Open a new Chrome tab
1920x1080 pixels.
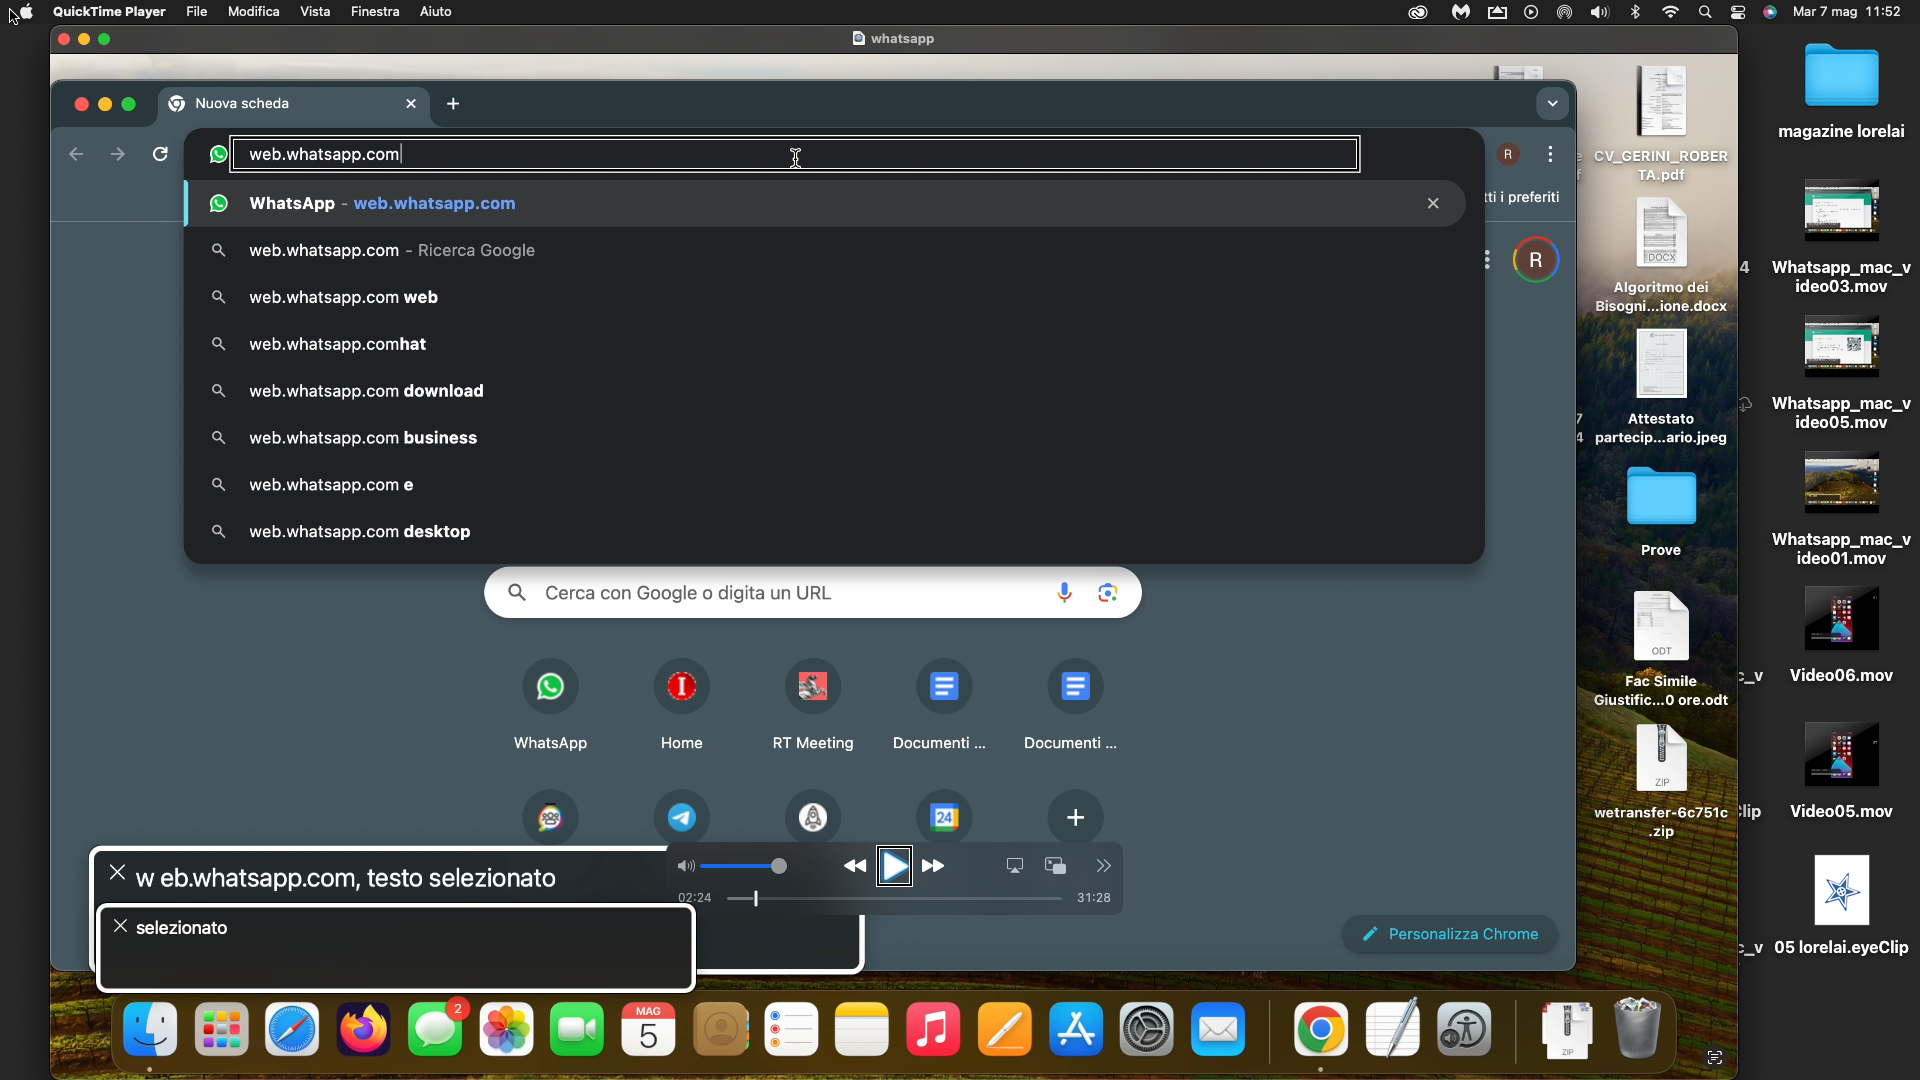(453, 104)
